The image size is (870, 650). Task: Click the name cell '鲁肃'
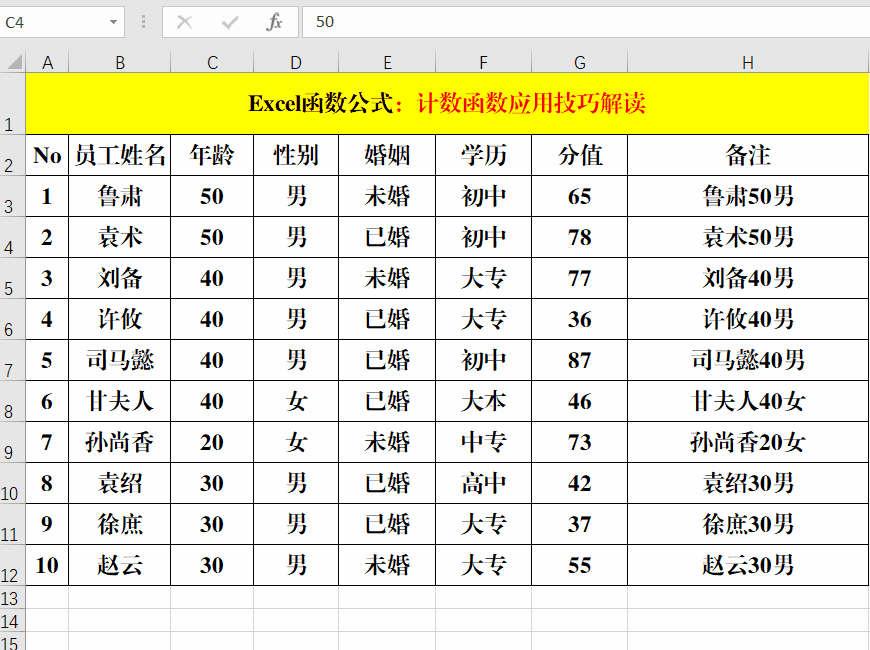click(120, 196)
